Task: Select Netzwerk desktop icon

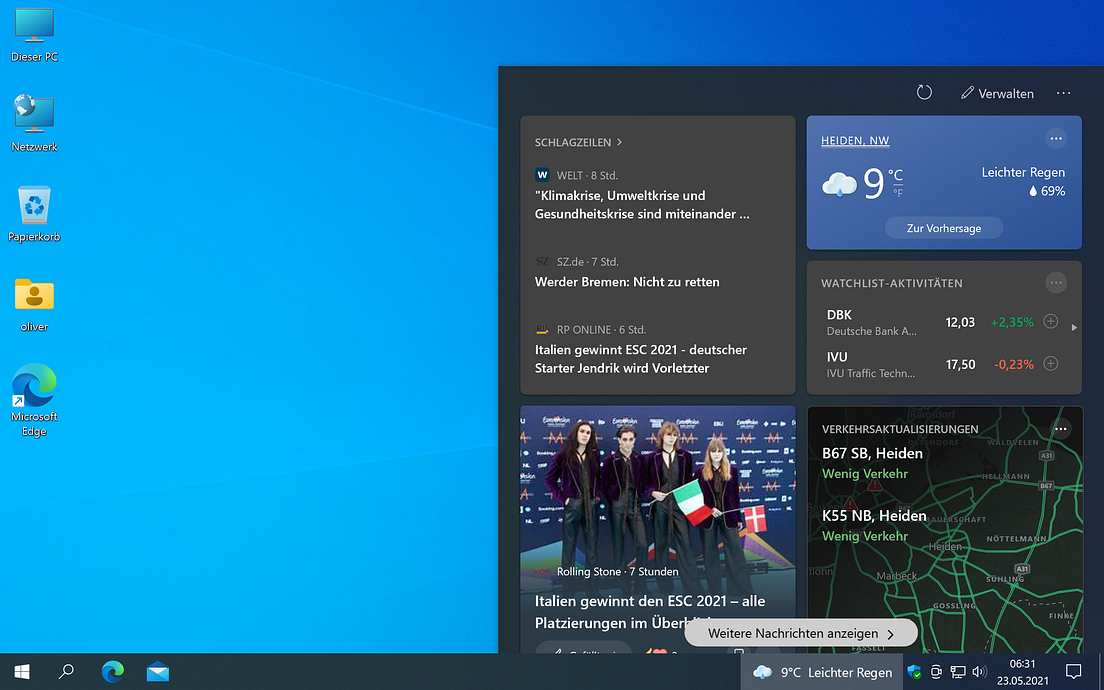Action: click(x=34, y=124)
